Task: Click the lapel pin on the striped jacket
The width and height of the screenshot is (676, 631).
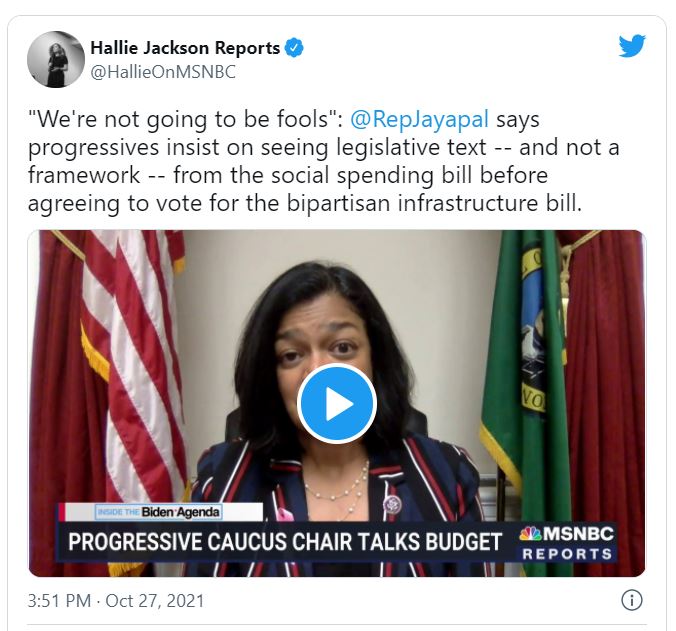Action: point(393,503)
